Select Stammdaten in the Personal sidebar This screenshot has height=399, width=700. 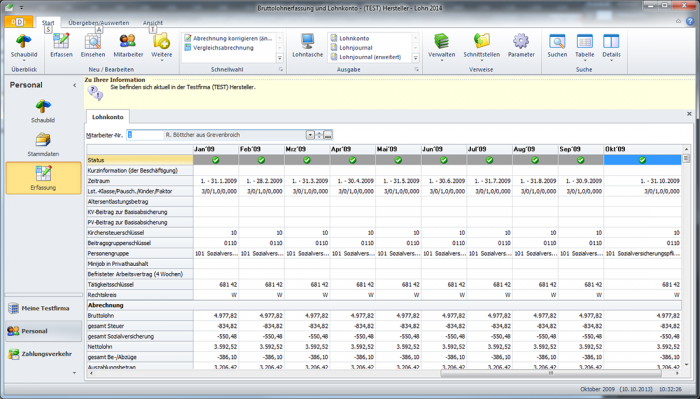coord(43,145)
